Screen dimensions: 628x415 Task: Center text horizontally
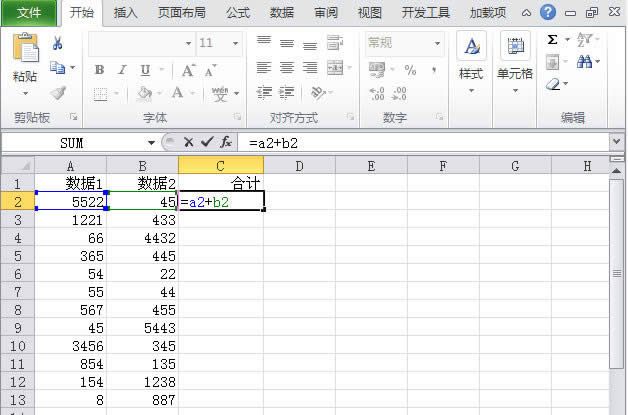click(x=287, y=68)
